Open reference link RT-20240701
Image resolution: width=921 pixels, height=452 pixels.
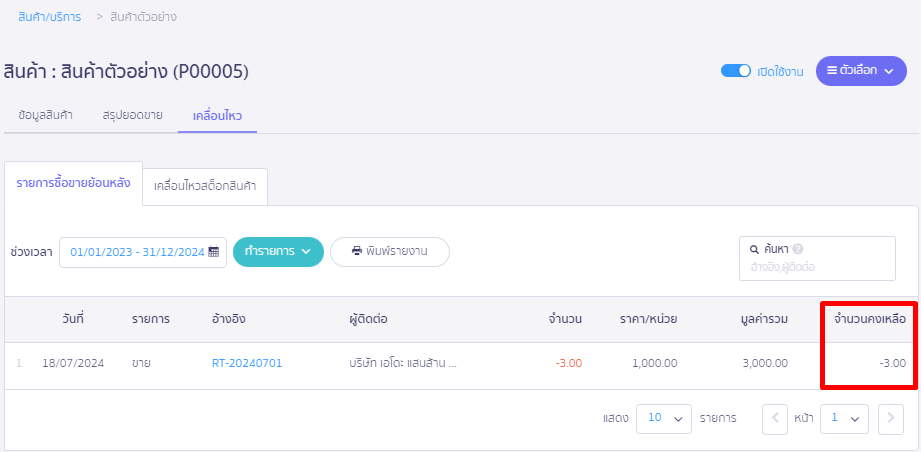[x=247, y=363]
